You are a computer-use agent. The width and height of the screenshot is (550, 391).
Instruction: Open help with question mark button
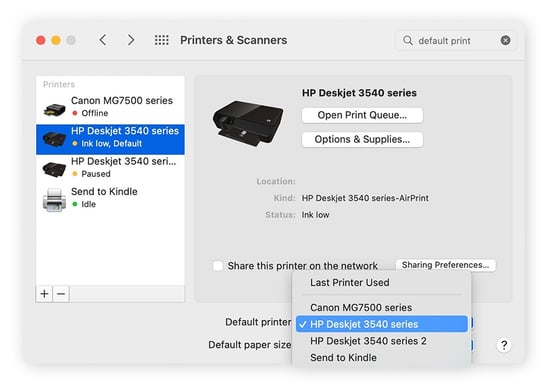pos(504,345)
